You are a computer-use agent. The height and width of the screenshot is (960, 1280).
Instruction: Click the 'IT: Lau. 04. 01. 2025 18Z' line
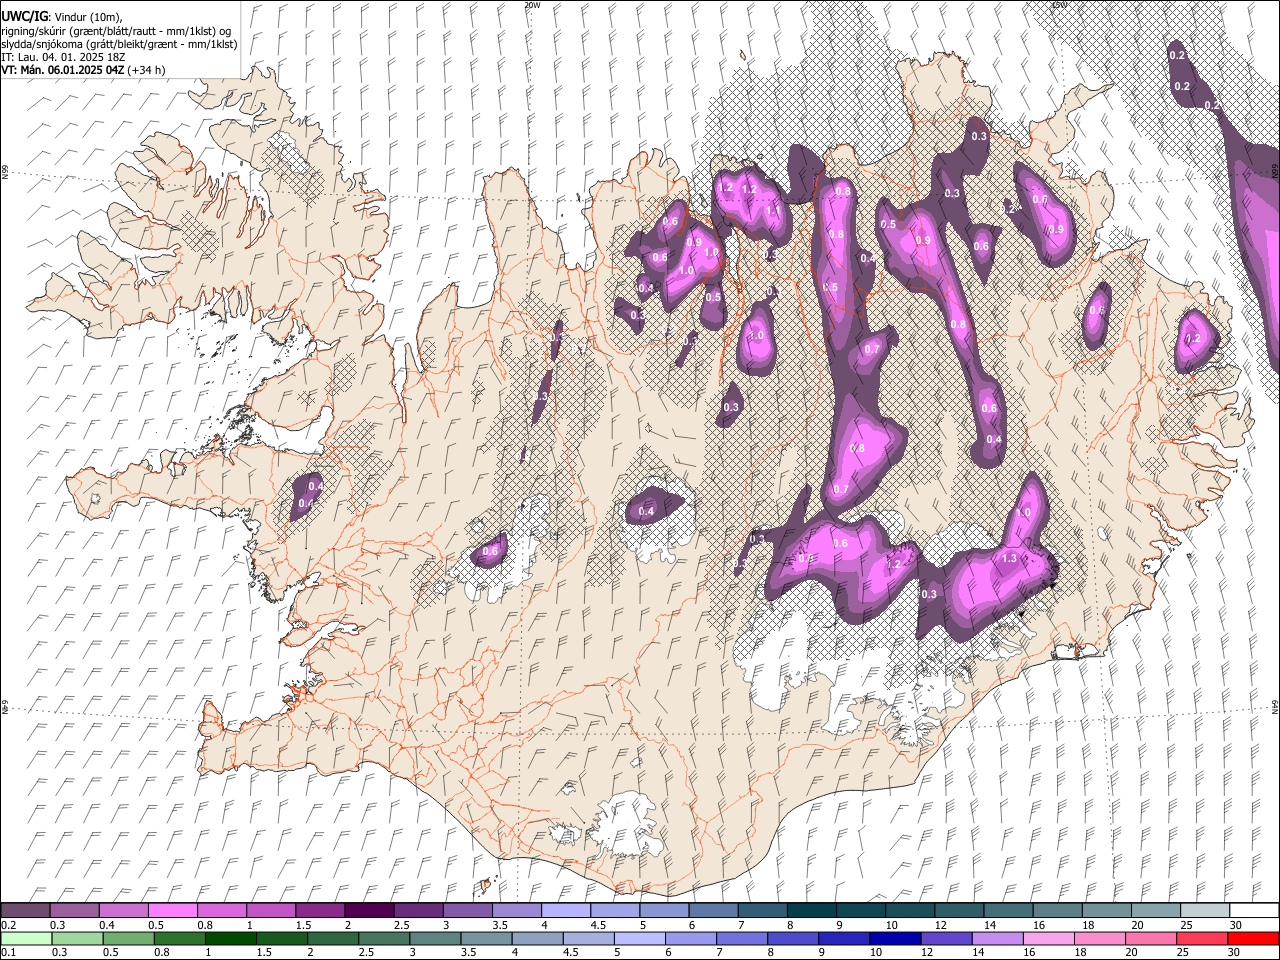pyautogui.click(x=63, y=57)
